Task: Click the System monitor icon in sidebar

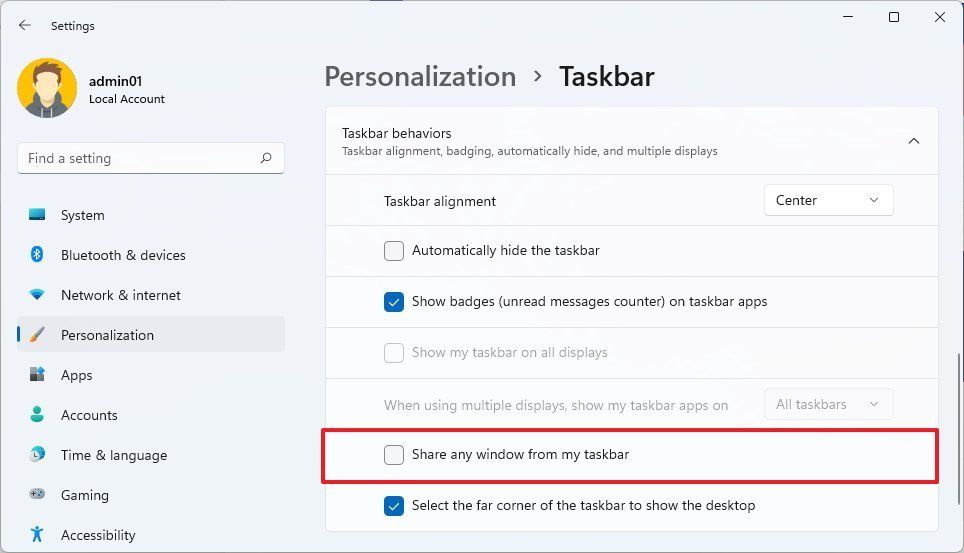Action: [37, 215]
